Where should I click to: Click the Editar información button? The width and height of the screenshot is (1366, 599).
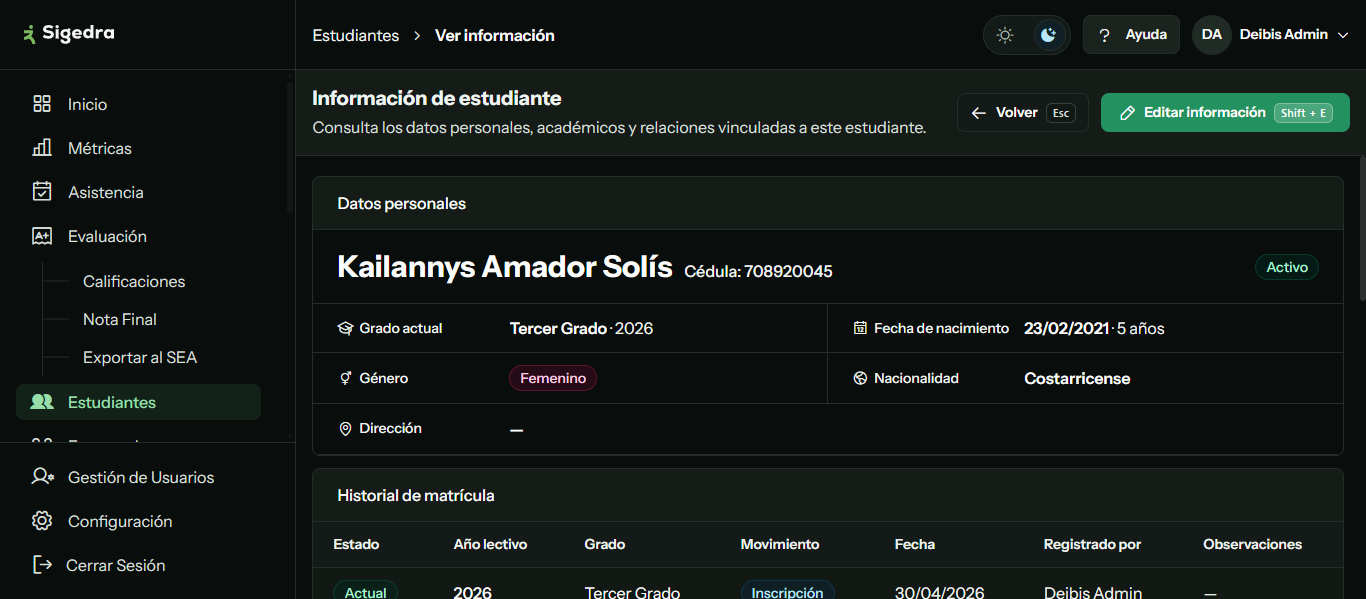pyautogui.click(x=1225, y=113)
